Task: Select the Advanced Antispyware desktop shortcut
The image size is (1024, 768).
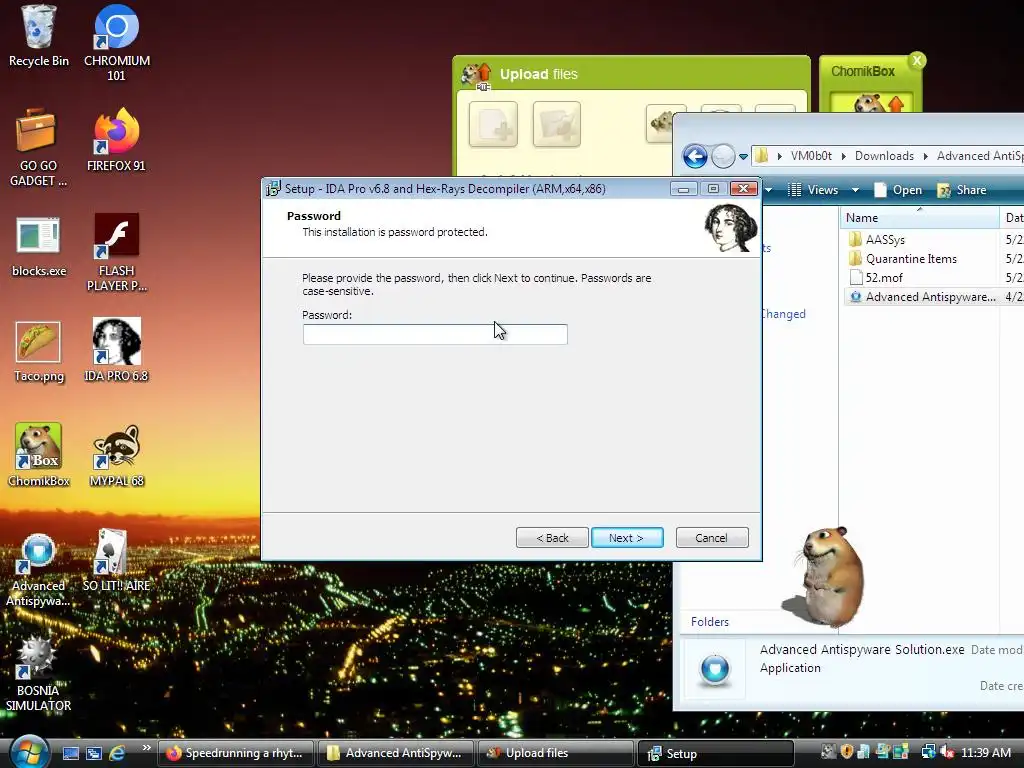Action: pos(38,568)
